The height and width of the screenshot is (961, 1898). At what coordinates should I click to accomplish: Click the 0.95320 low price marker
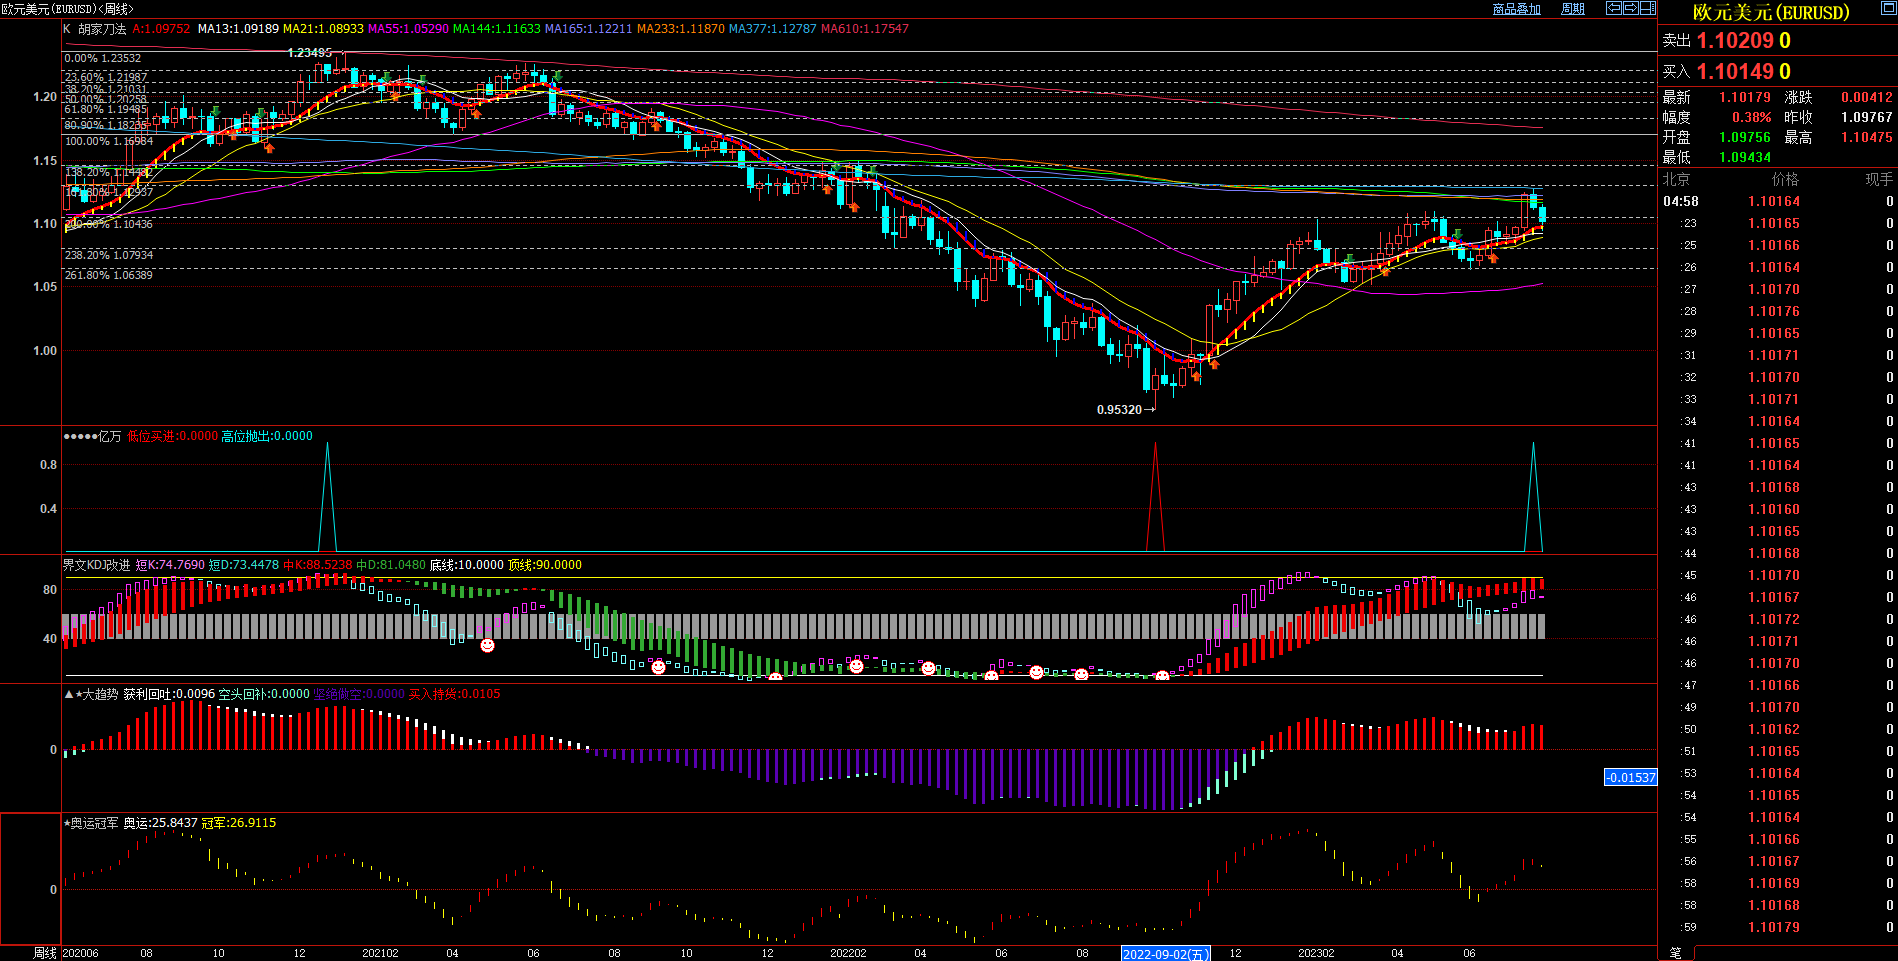pyautogui.click(x=1120, y=410)
